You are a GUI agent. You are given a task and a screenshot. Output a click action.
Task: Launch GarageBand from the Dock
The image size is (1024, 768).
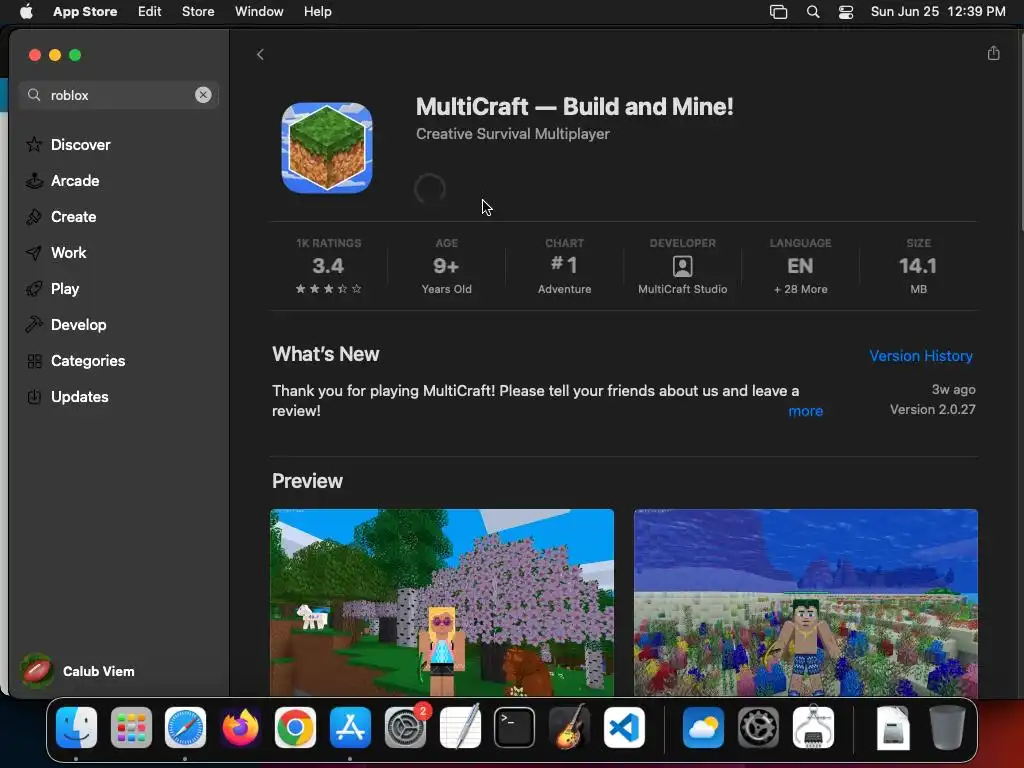point(569,727)
